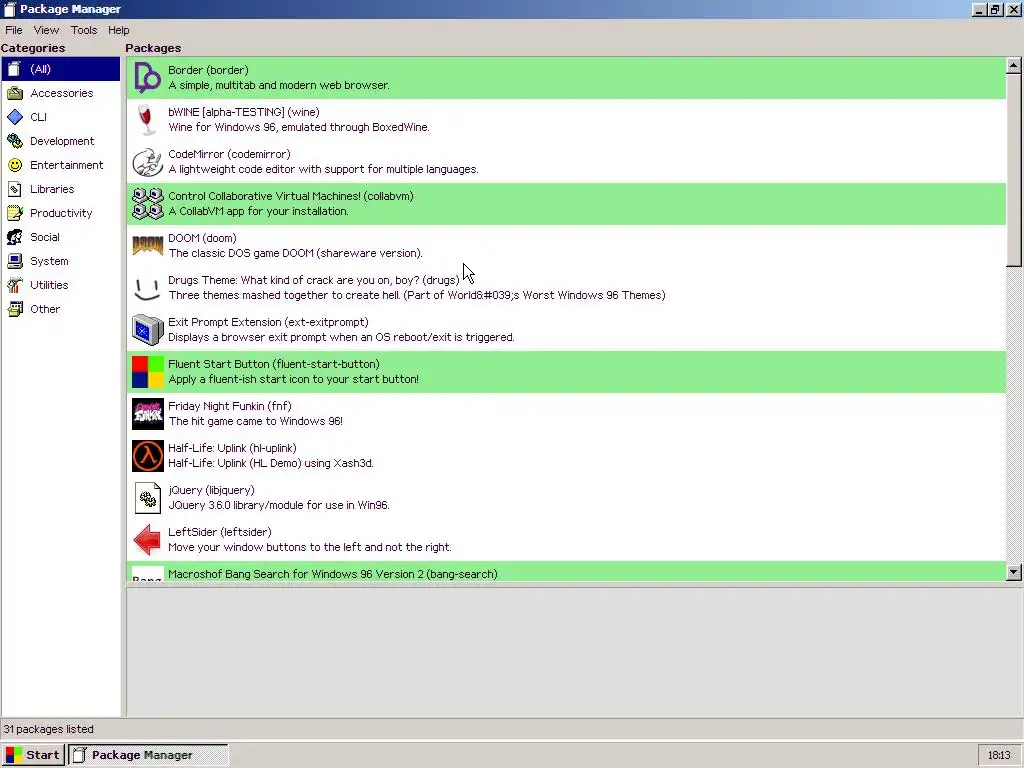Click the Entertainment smiley face icon
Screen dimensions: 1024x768
(15, 165)
